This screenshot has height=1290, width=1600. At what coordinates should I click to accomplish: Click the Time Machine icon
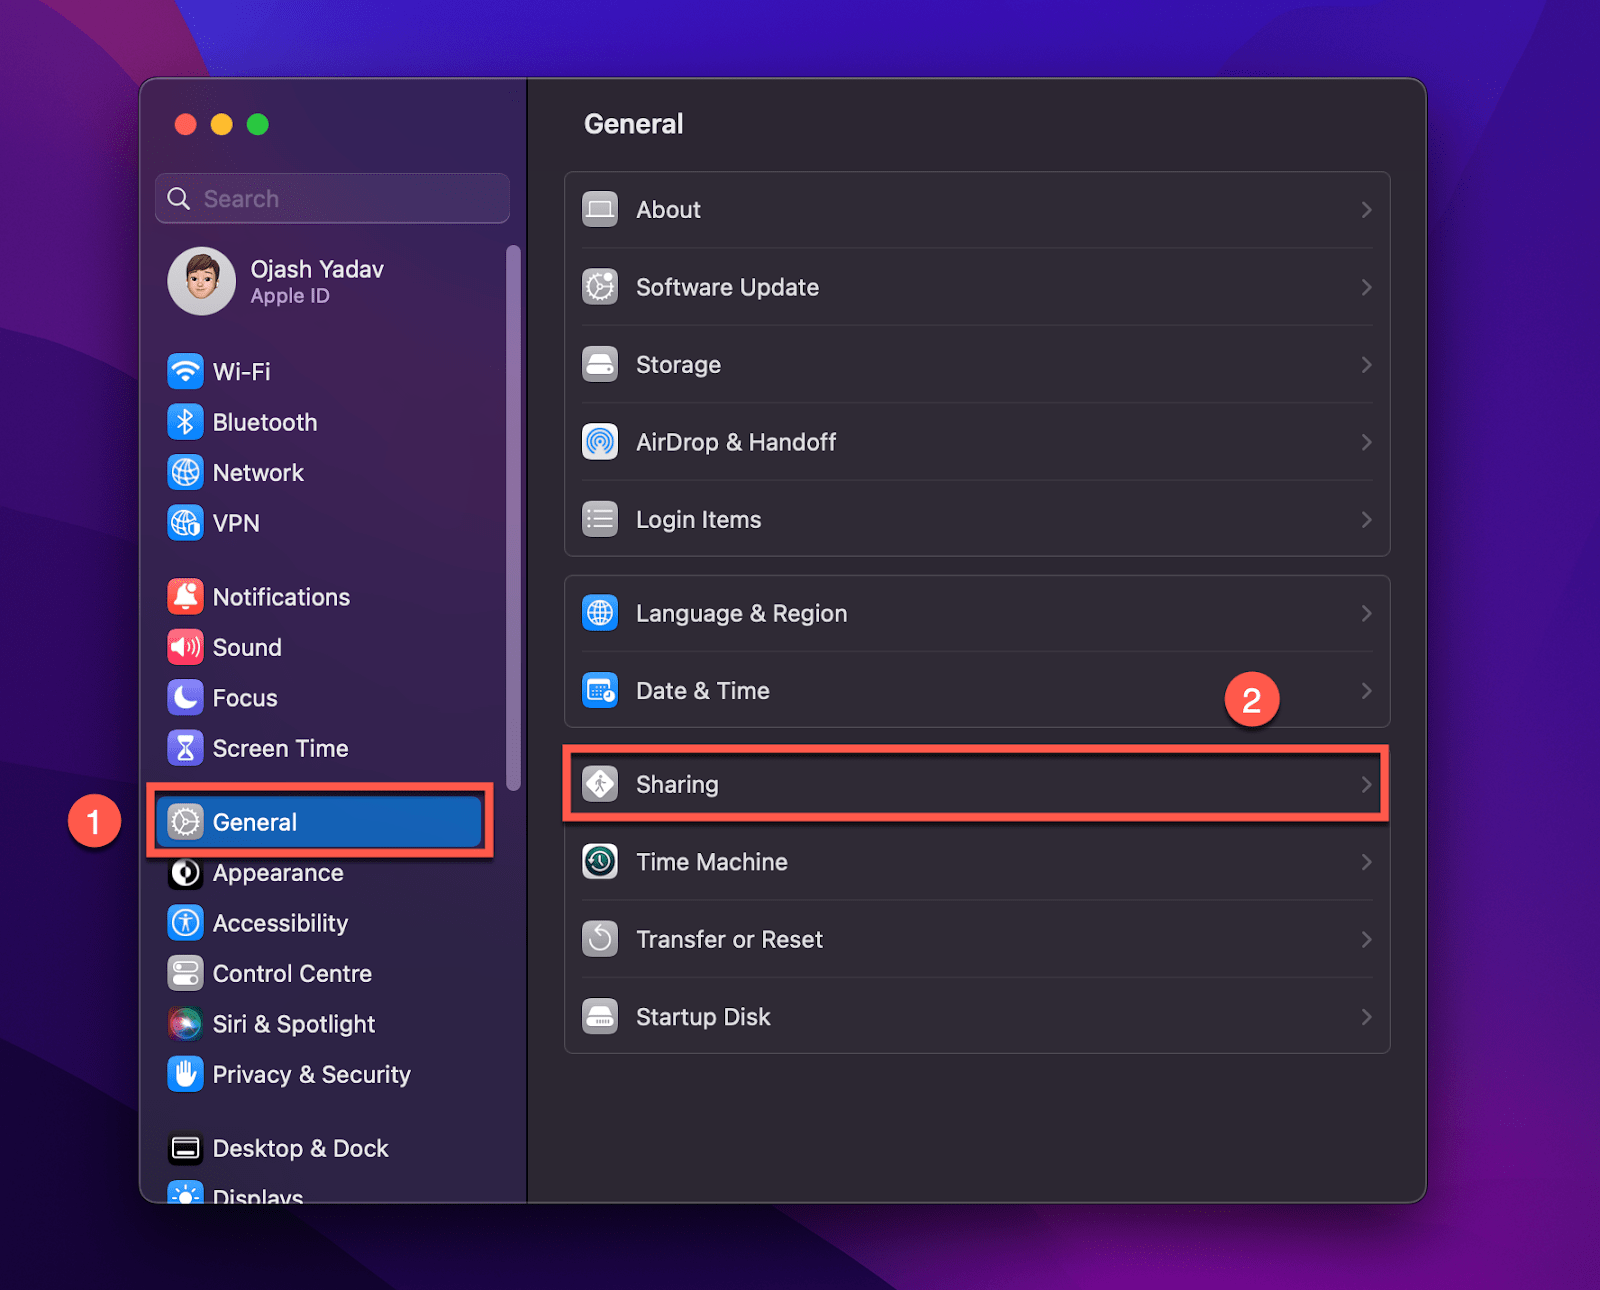pos(600,861)
